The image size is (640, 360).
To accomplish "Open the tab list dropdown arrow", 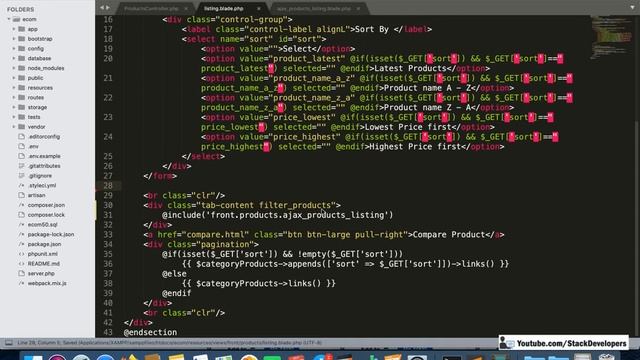I will [x=632, y=8].
